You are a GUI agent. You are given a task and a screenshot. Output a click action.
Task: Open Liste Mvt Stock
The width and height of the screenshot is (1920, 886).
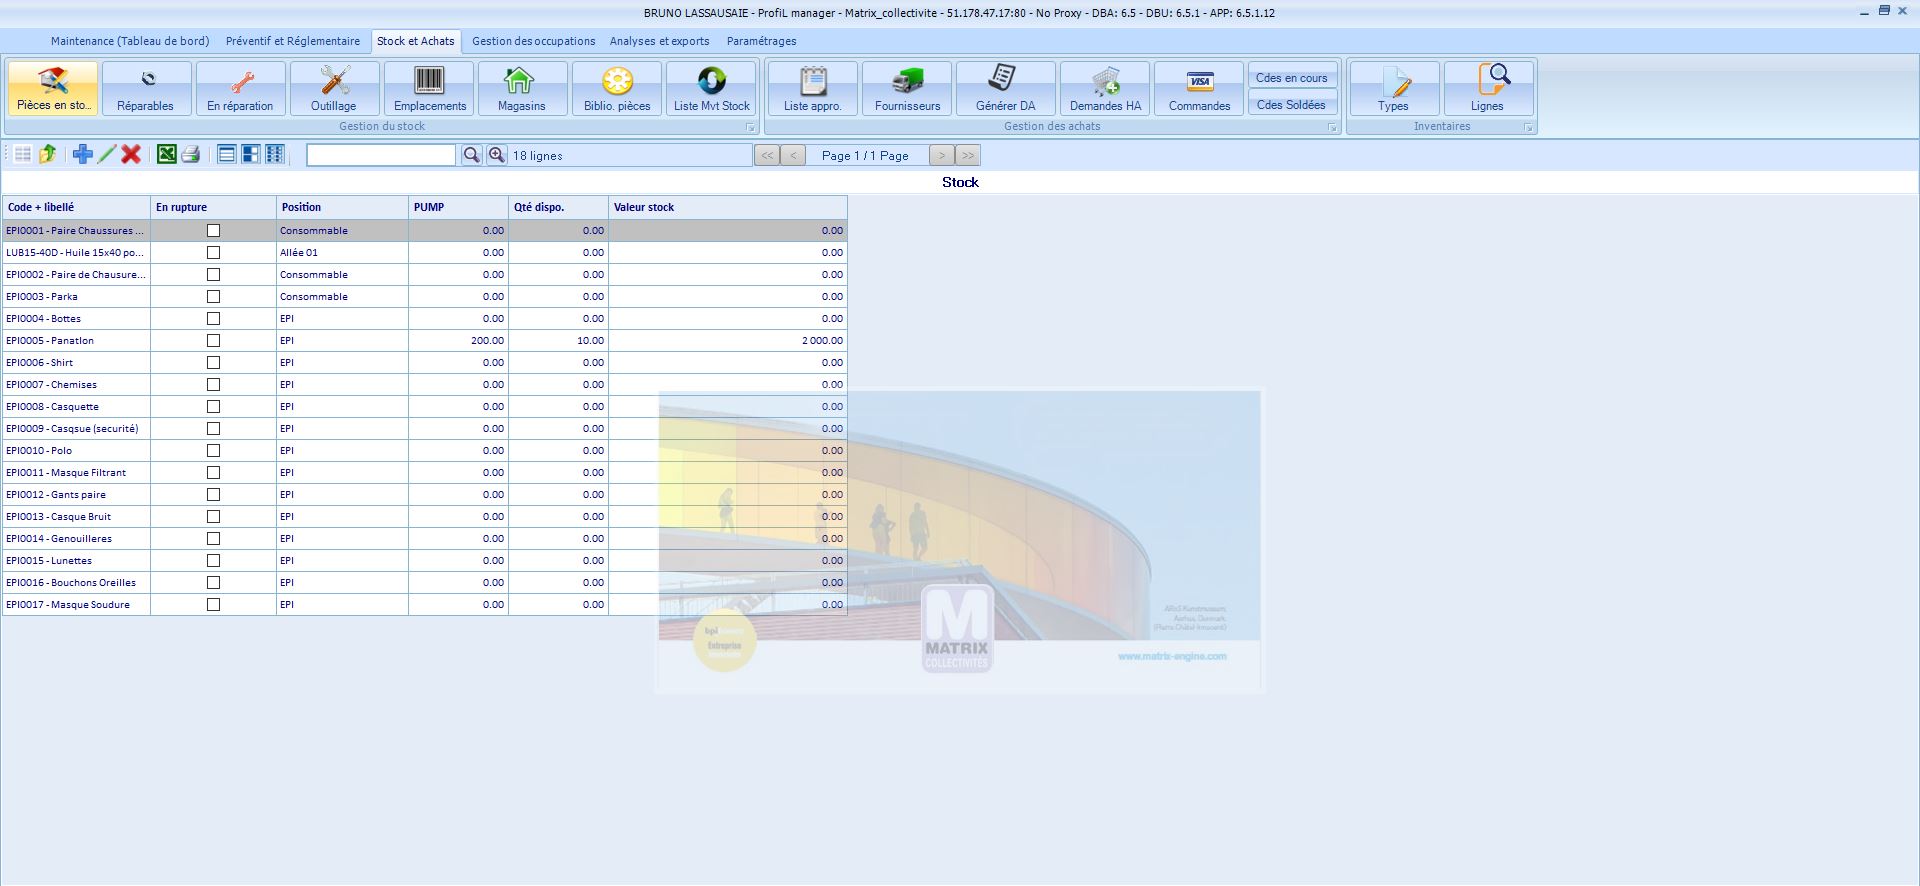(712, 88)
